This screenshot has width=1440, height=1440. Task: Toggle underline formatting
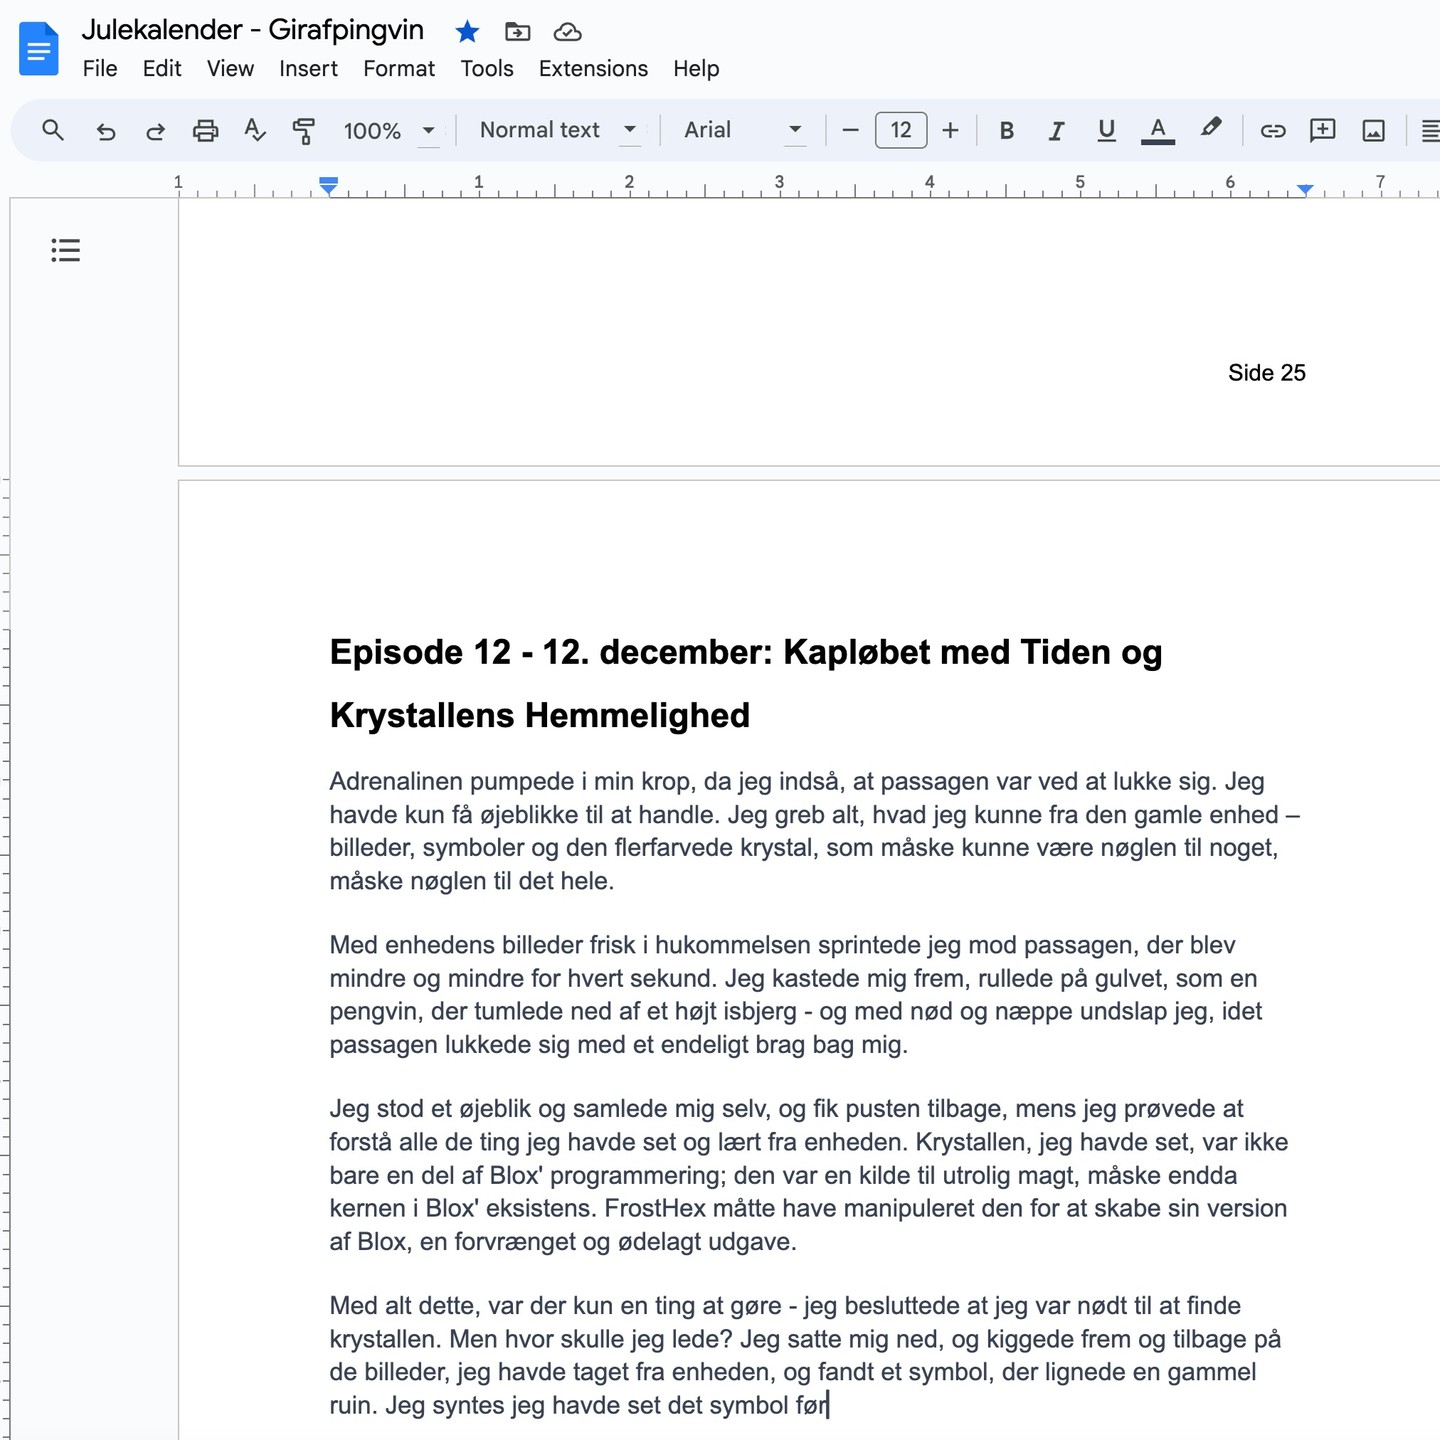click(x=1106, y=131)
